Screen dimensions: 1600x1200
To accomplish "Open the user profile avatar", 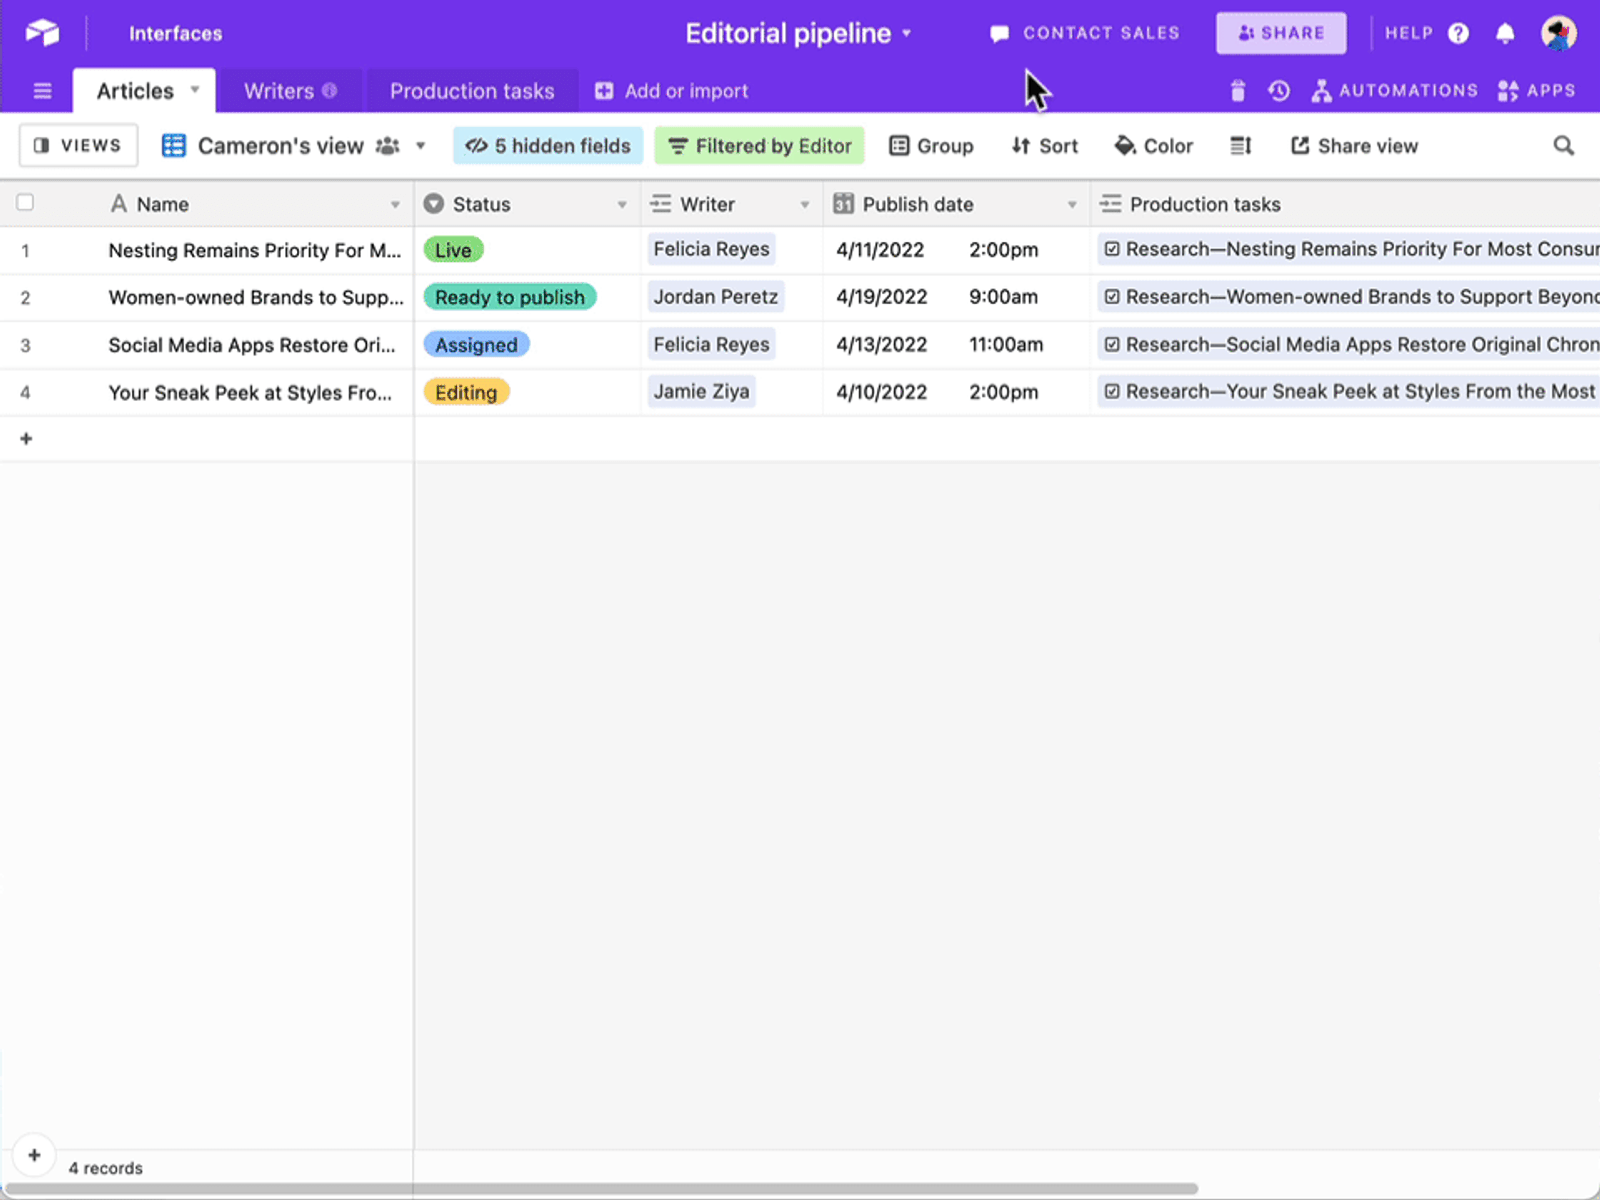I will [1558, 33].
